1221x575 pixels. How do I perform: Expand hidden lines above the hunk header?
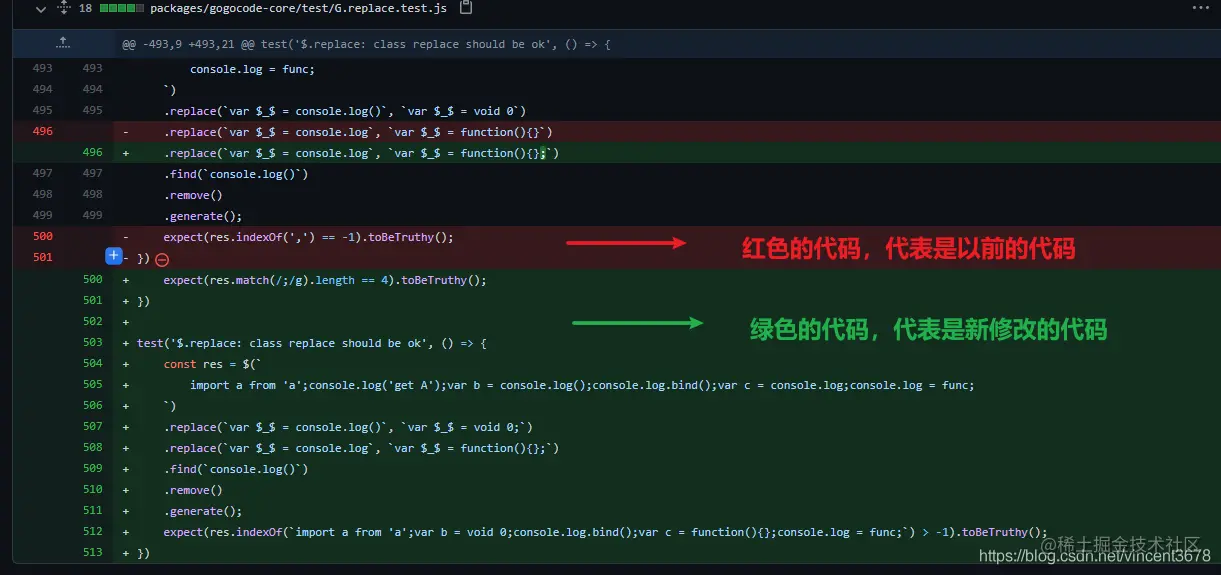pos(63,43)
